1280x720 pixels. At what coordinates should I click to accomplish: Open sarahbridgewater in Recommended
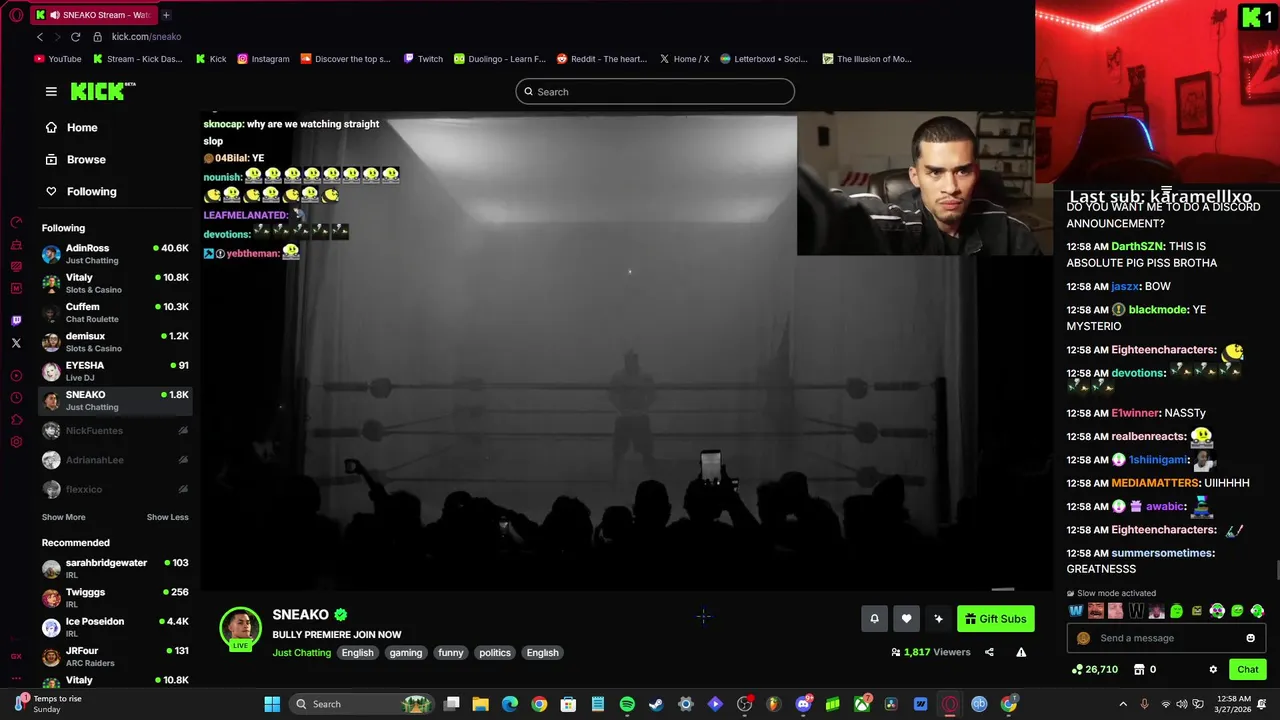coord(115,569)
